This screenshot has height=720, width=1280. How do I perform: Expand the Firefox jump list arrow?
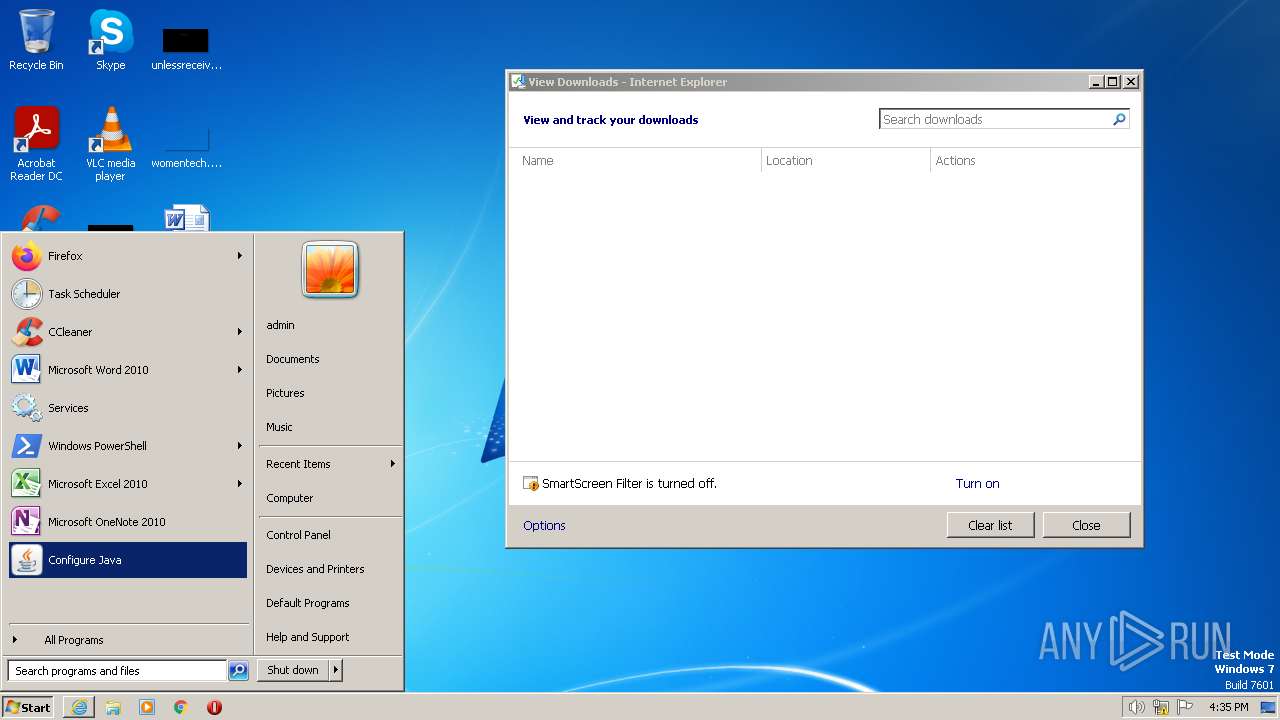coord(240,256)
